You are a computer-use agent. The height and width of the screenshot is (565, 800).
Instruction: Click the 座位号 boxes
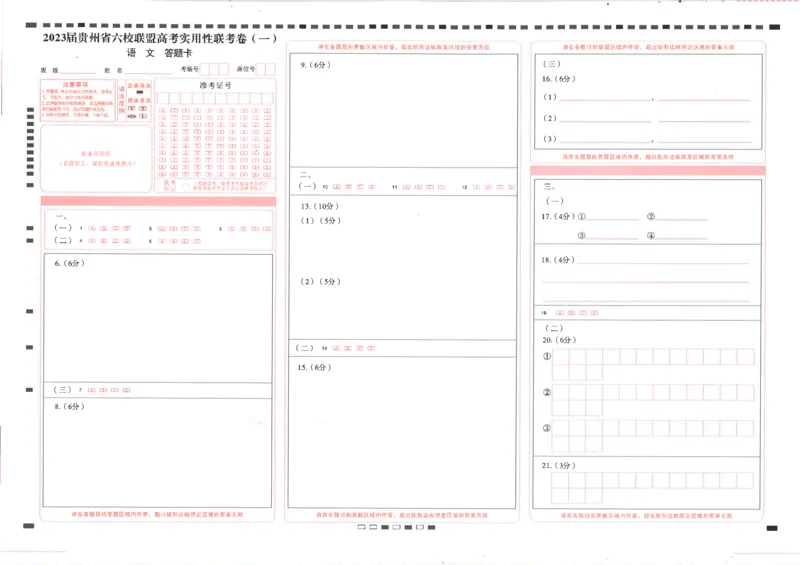point(265,69)
